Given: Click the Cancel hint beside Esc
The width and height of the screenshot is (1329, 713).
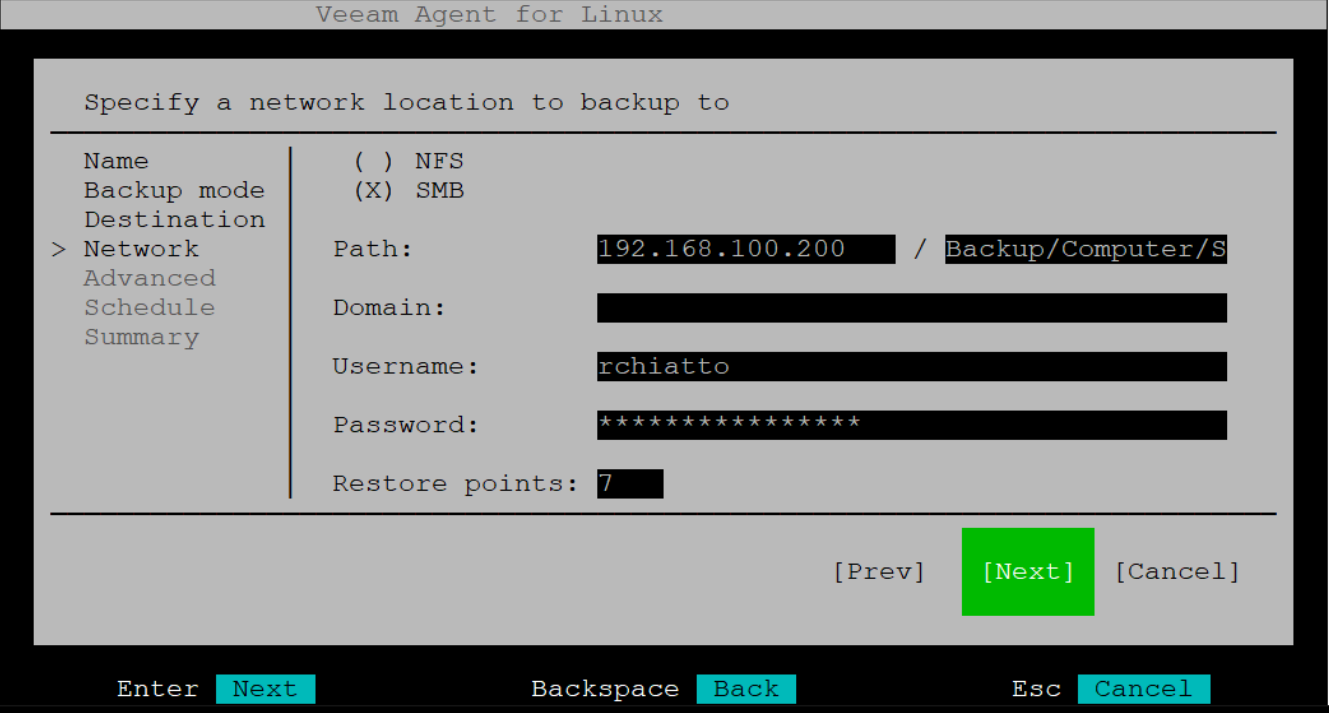Looking at the screenshot, I should click(x=1144, y=689).
